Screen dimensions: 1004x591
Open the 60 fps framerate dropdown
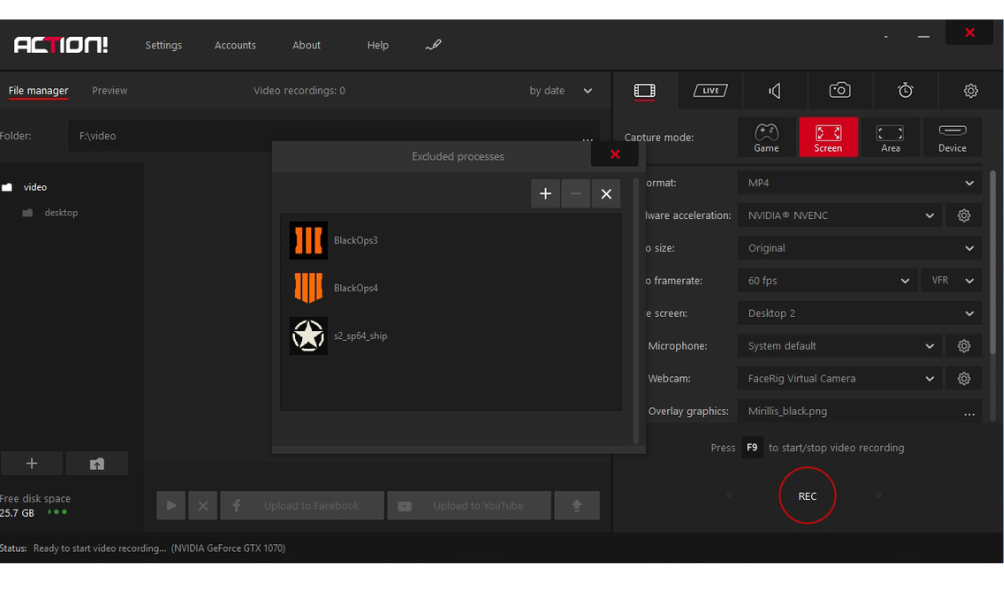pyautogui.click(x=828, y=281)
